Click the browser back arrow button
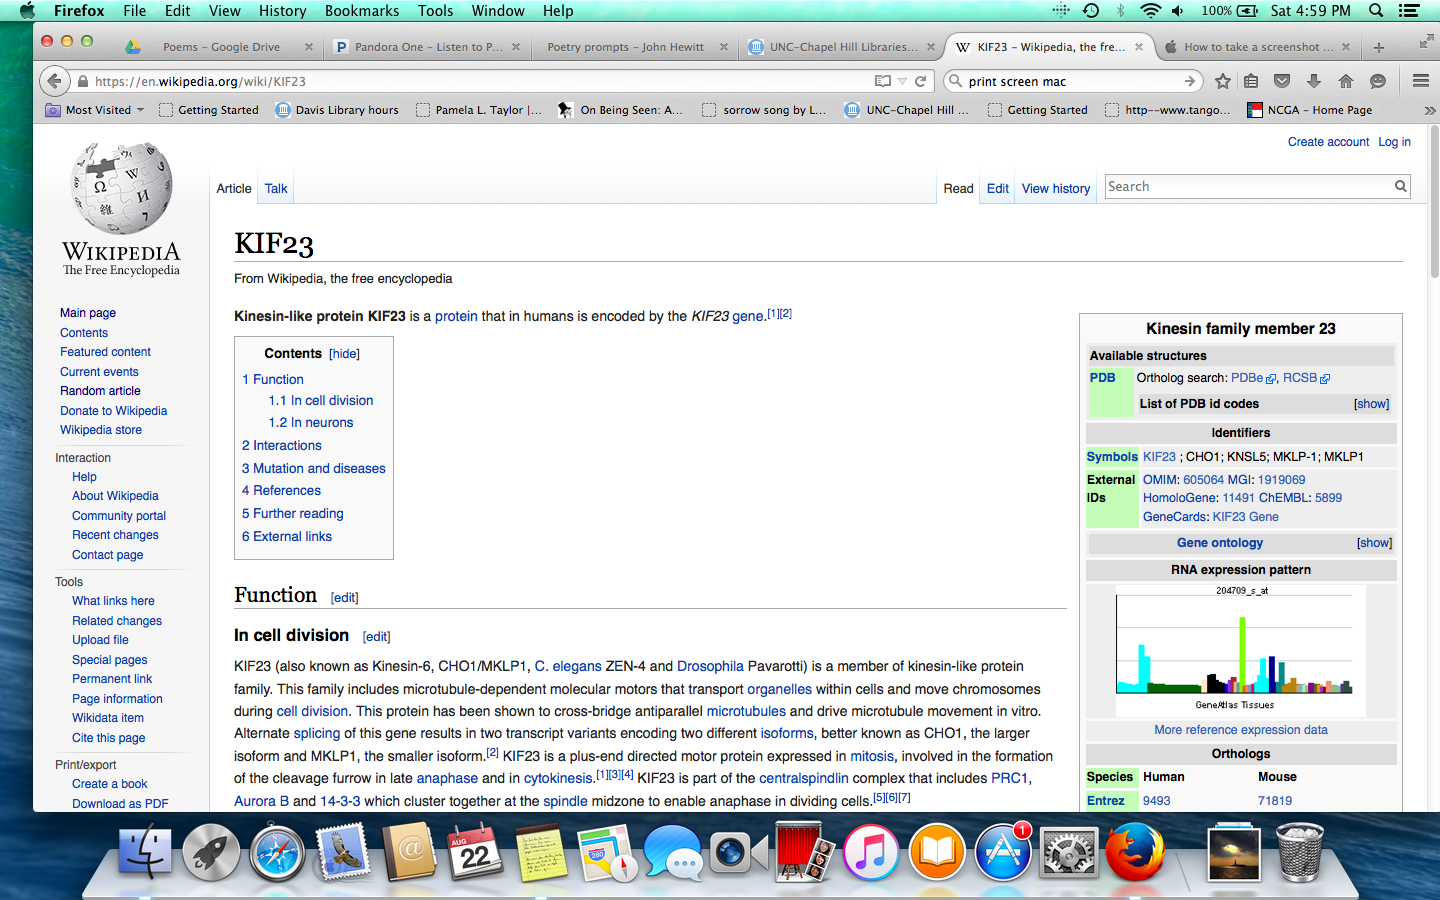Viewport: 1440px width, 900px height. 55,81
